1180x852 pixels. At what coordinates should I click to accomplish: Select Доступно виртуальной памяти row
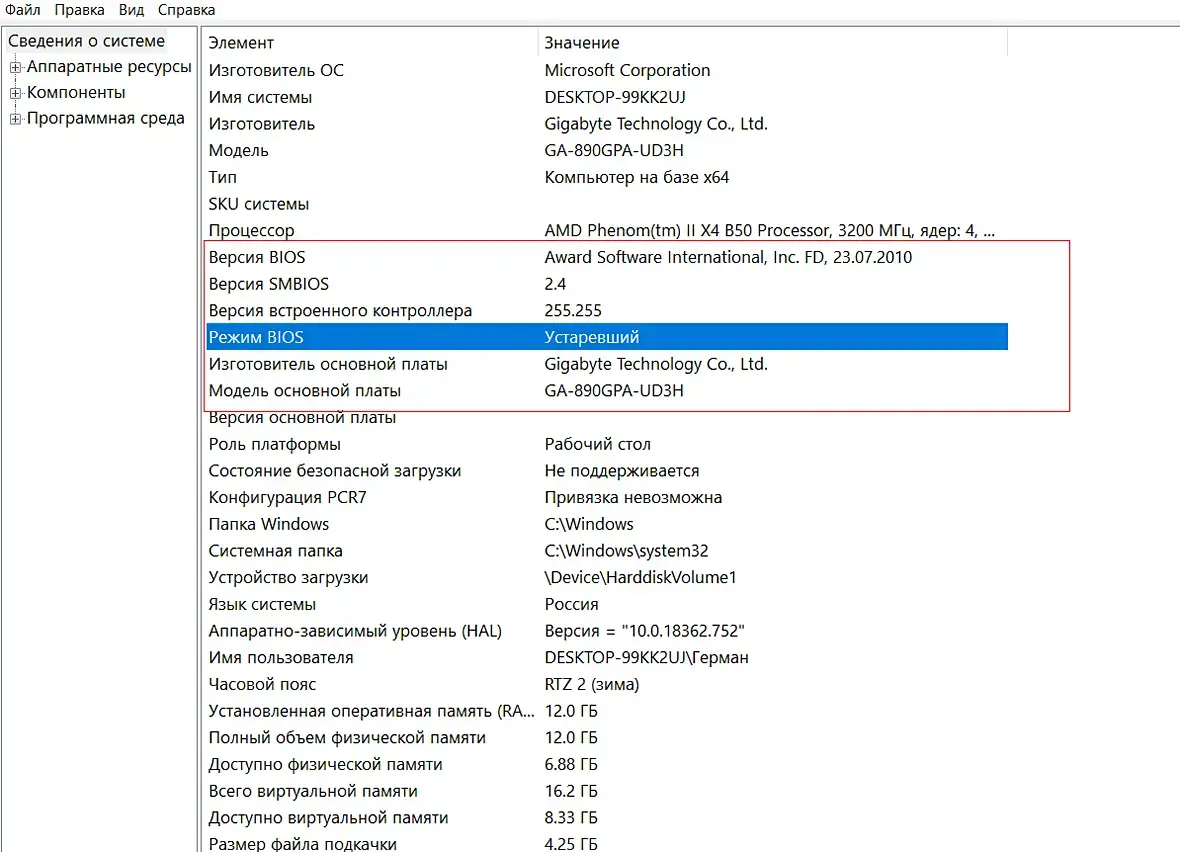tap(607, 818)
